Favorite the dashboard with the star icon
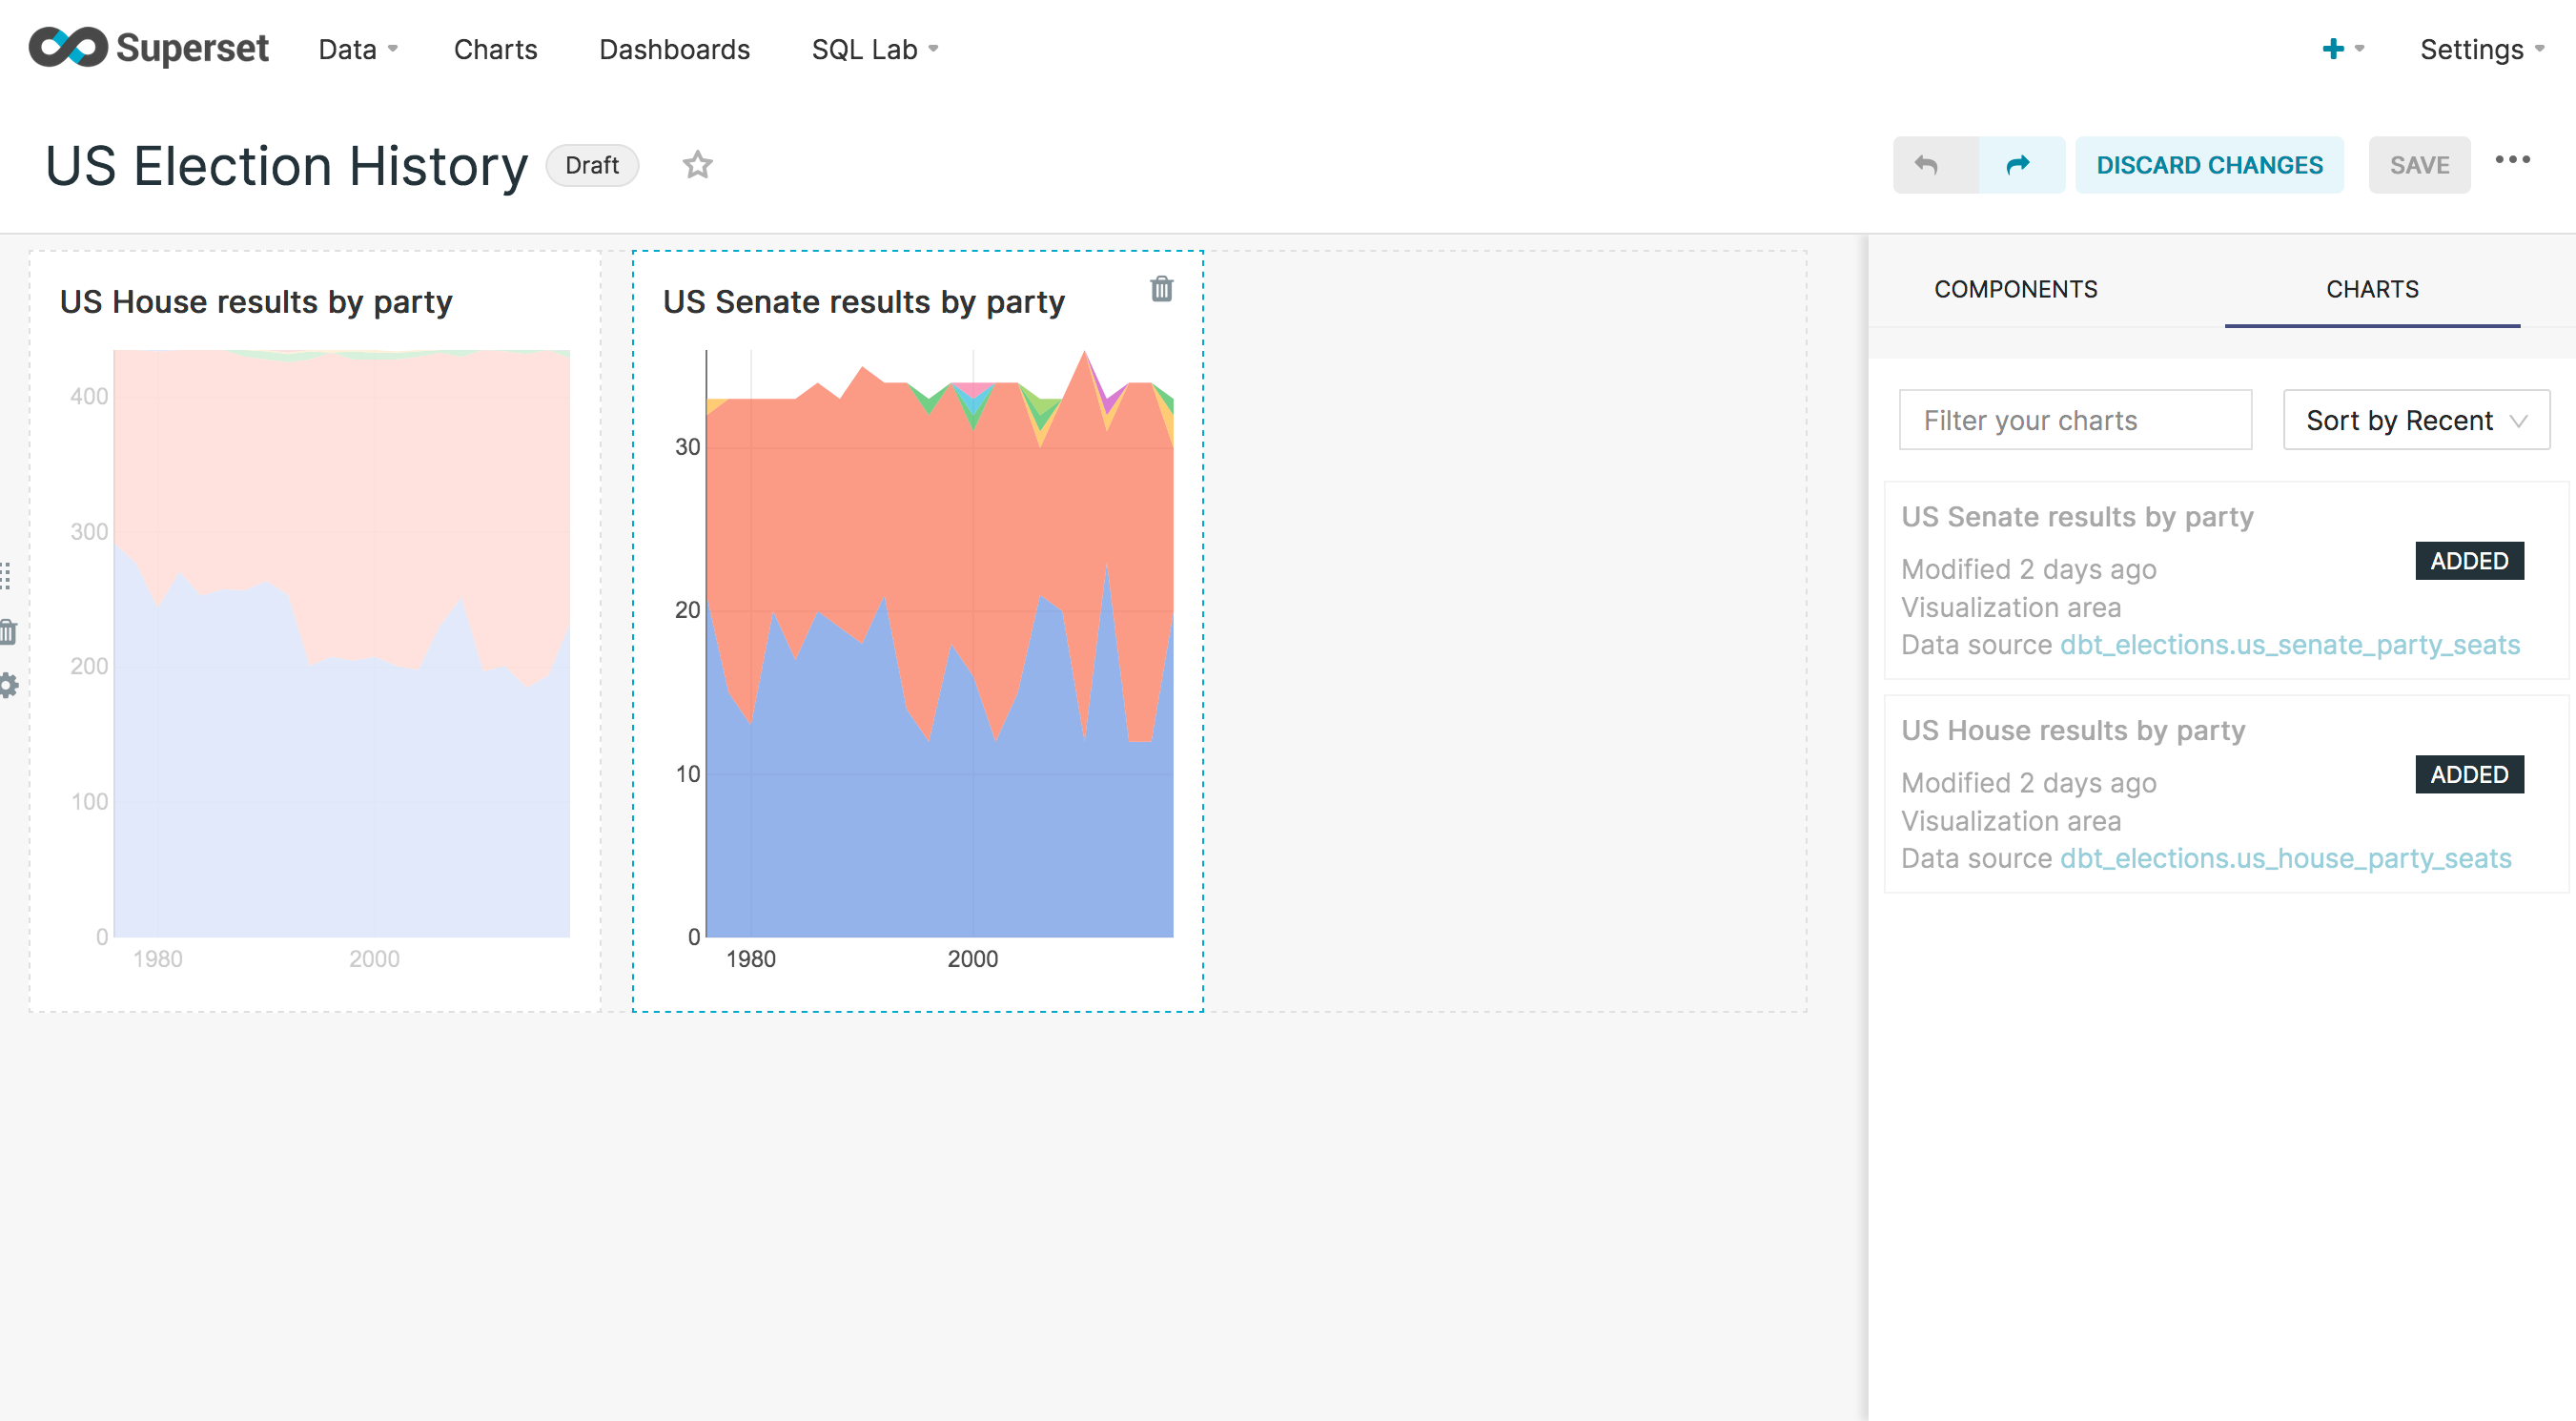The height and width of the screenshot is (1421, 2576). [697, 164]
